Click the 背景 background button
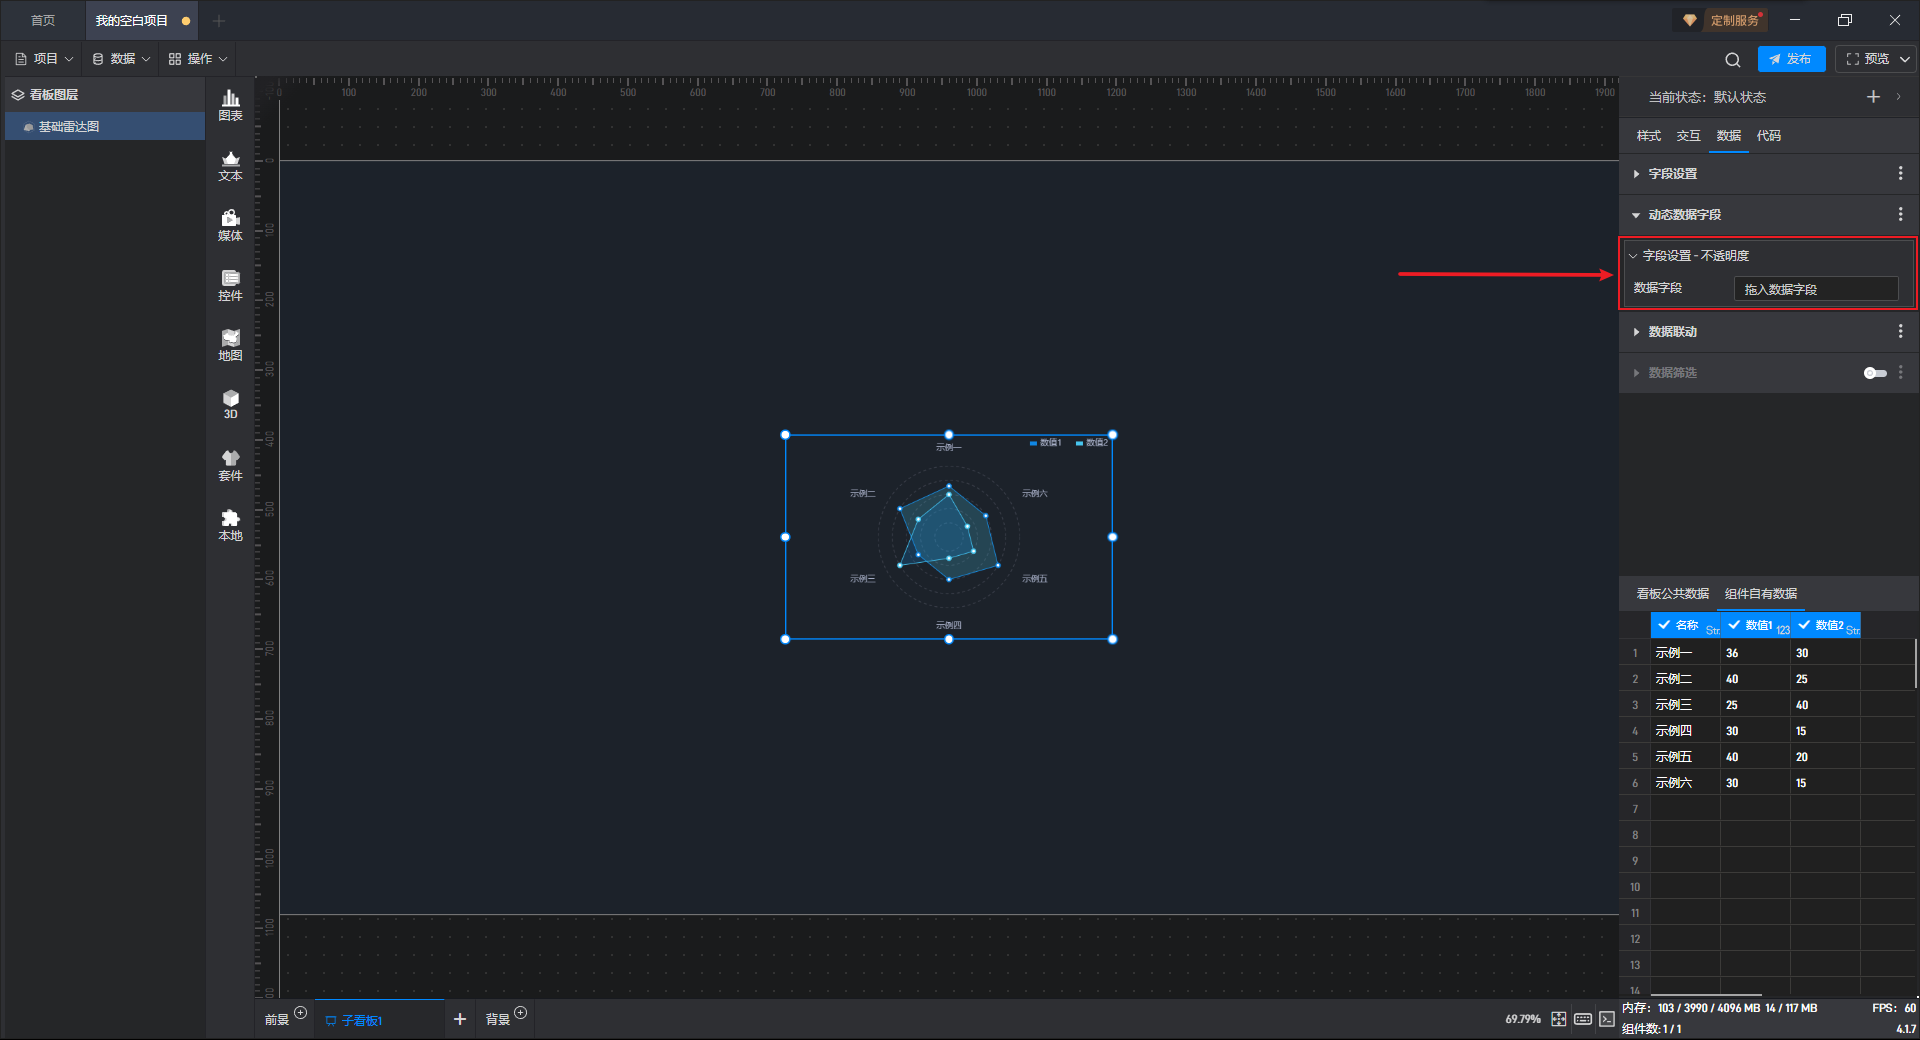Image resolution: width=1920 pixels, height=1040 pixels. pos(498,1020)
